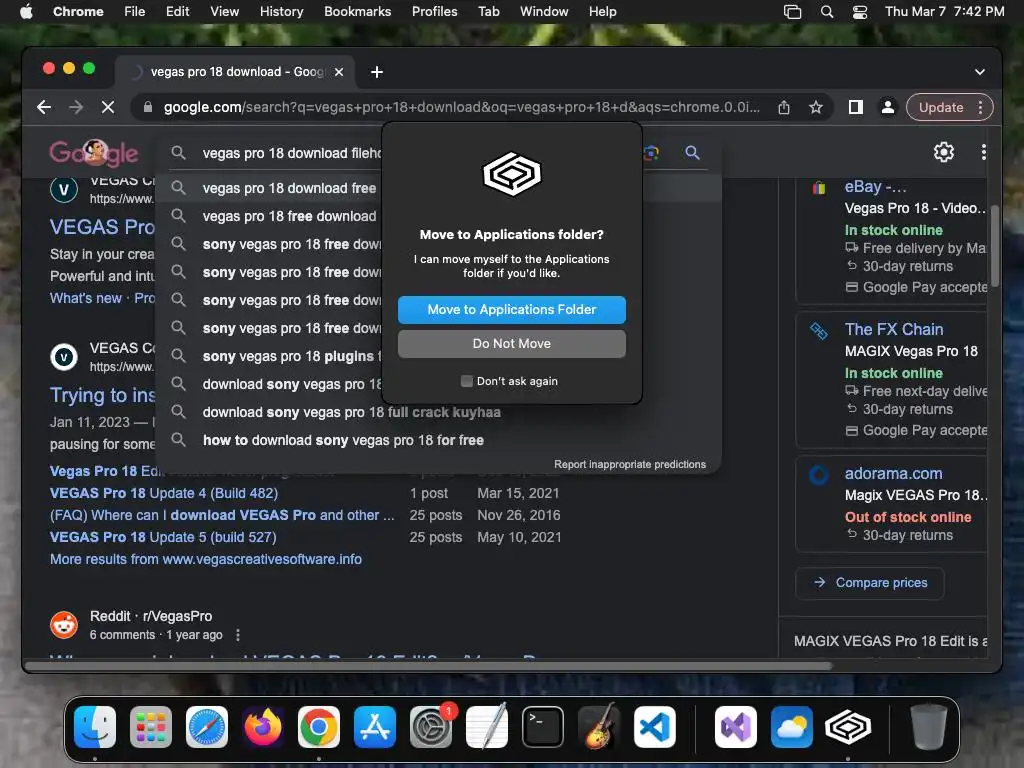This screenshot has height=768, width=1024.
Task: Open Terminal from the Dock
Action: [543, 727]
